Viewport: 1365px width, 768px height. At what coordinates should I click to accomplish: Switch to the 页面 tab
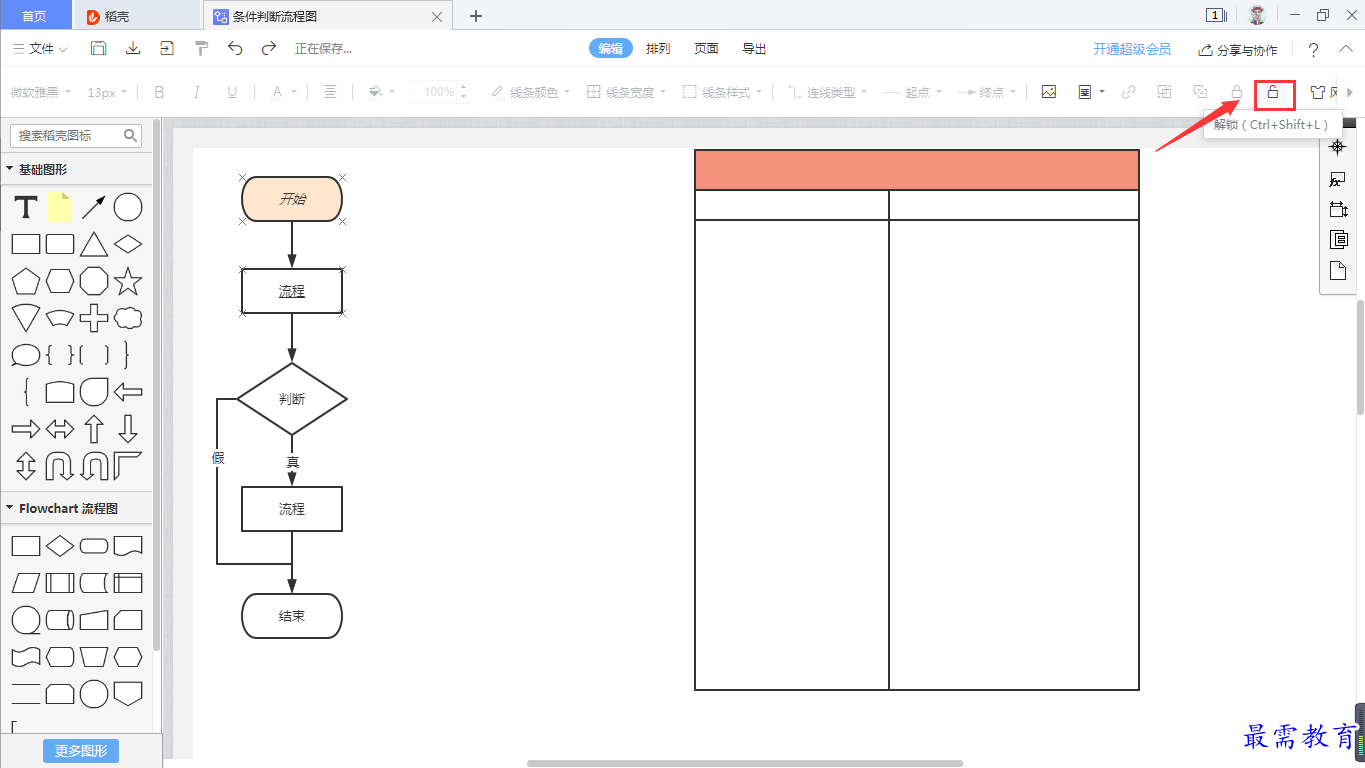coord(706,49)
